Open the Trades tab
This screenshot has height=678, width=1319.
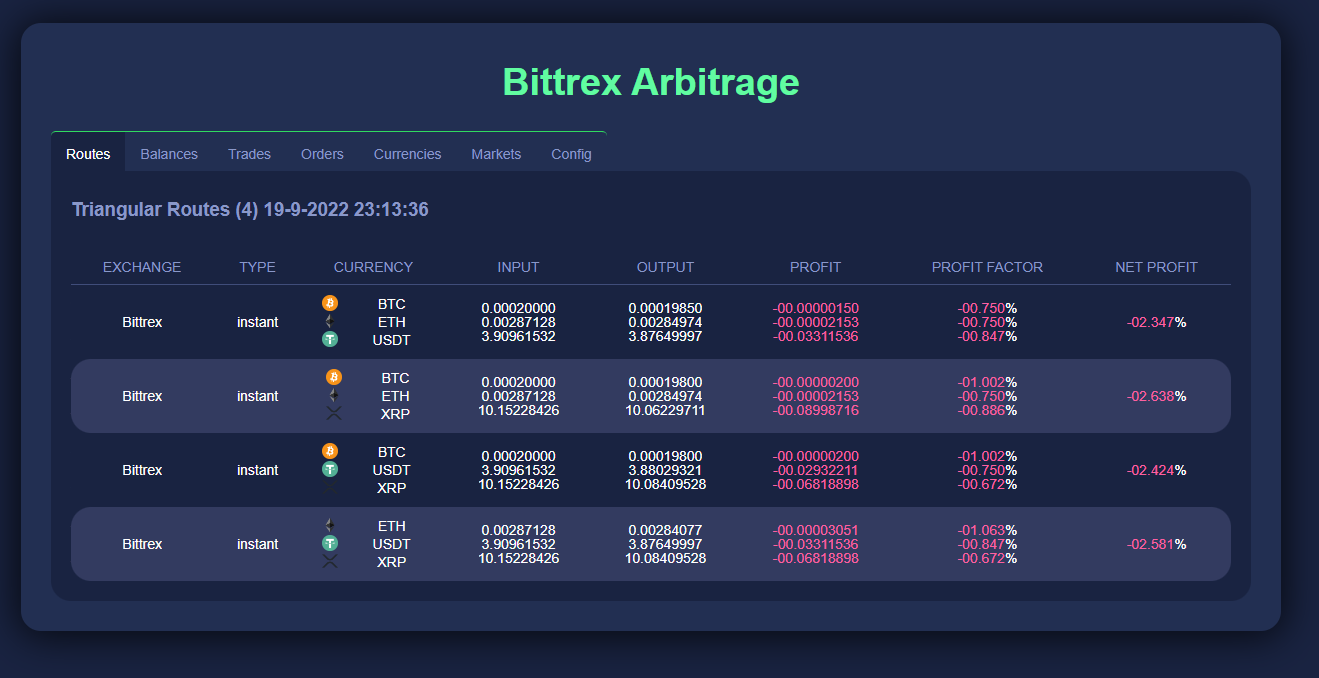click(249, 154)
